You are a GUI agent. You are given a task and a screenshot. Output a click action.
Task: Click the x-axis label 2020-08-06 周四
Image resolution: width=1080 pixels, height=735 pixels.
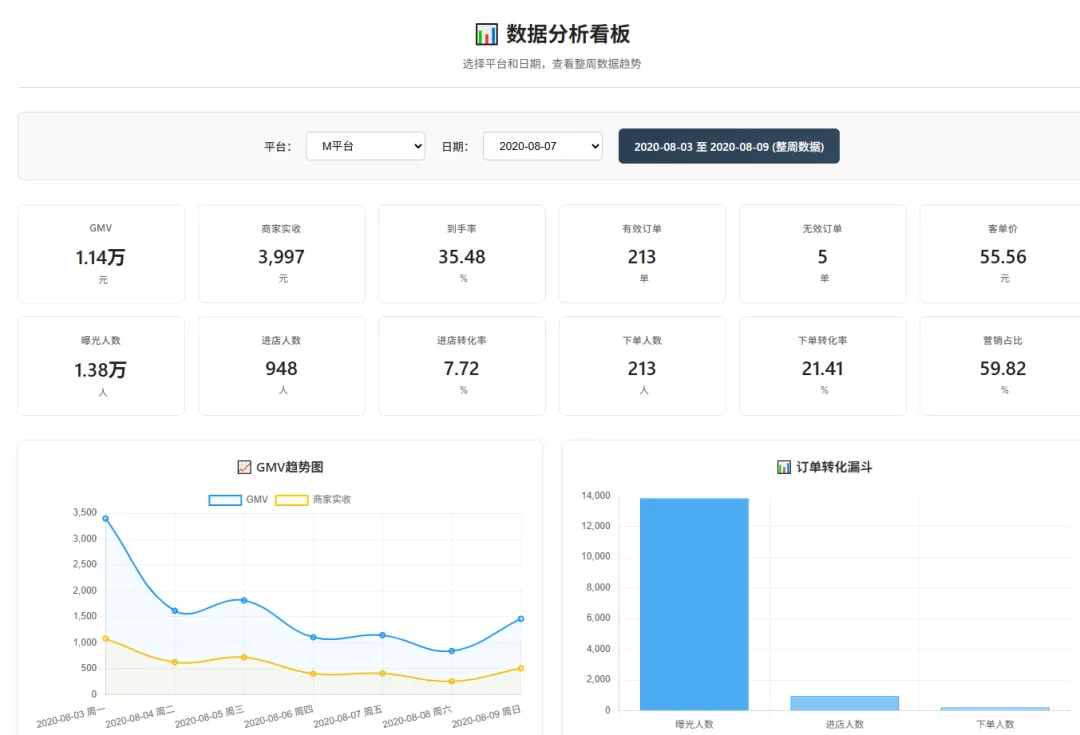pyautogui.click(x=279, y=716)
